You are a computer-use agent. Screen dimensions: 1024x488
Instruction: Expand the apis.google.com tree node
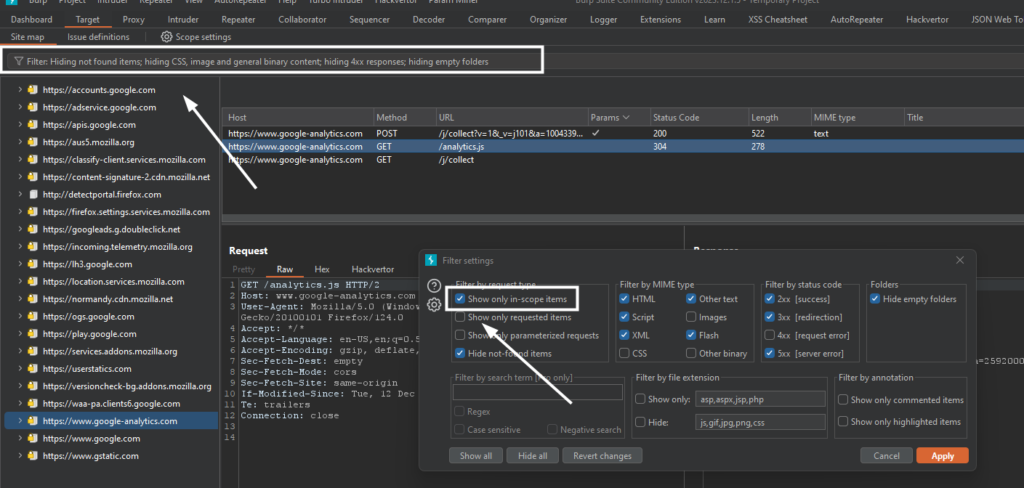[x=20, y=125]
